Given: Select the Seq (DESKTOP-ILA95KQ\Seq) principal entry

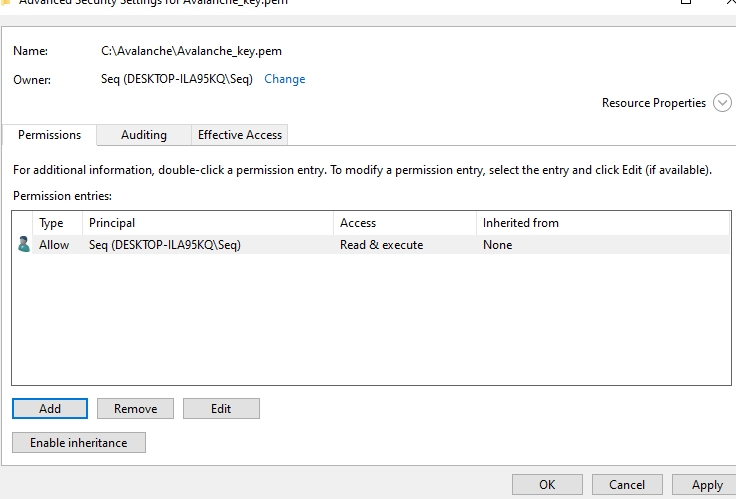Looking at the screenshot, I should click(x=164, y=245).
